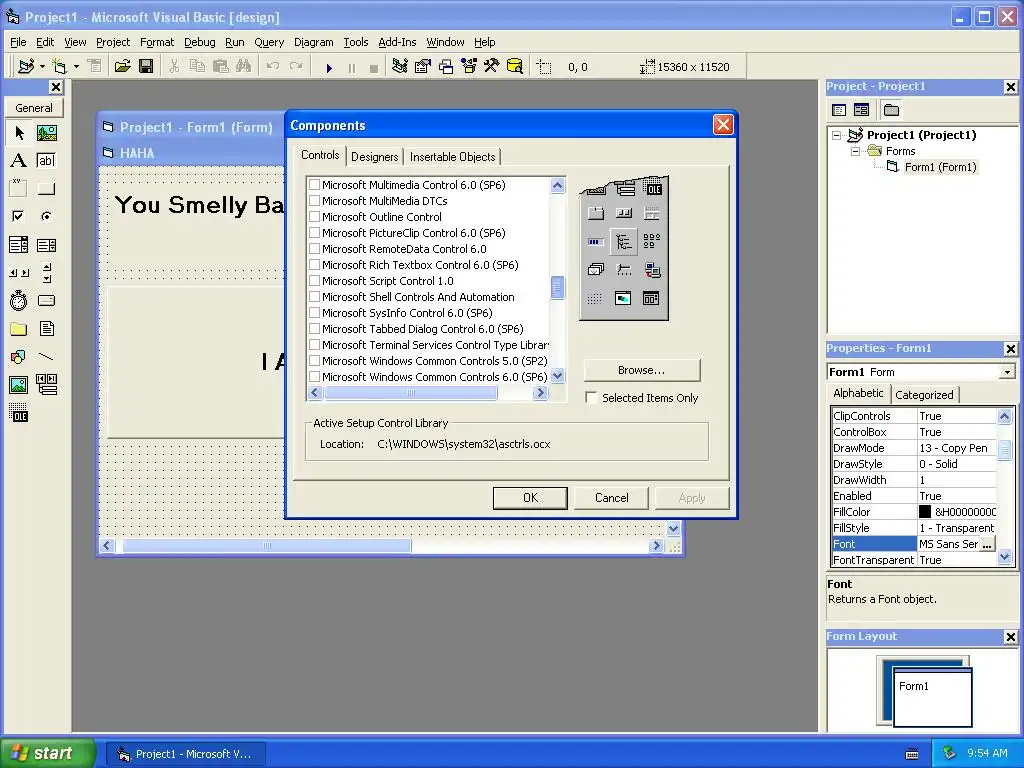Click properties list scroll down arrow
Viewport: 1024px width, 768px height.
(x=1005, y=557)
